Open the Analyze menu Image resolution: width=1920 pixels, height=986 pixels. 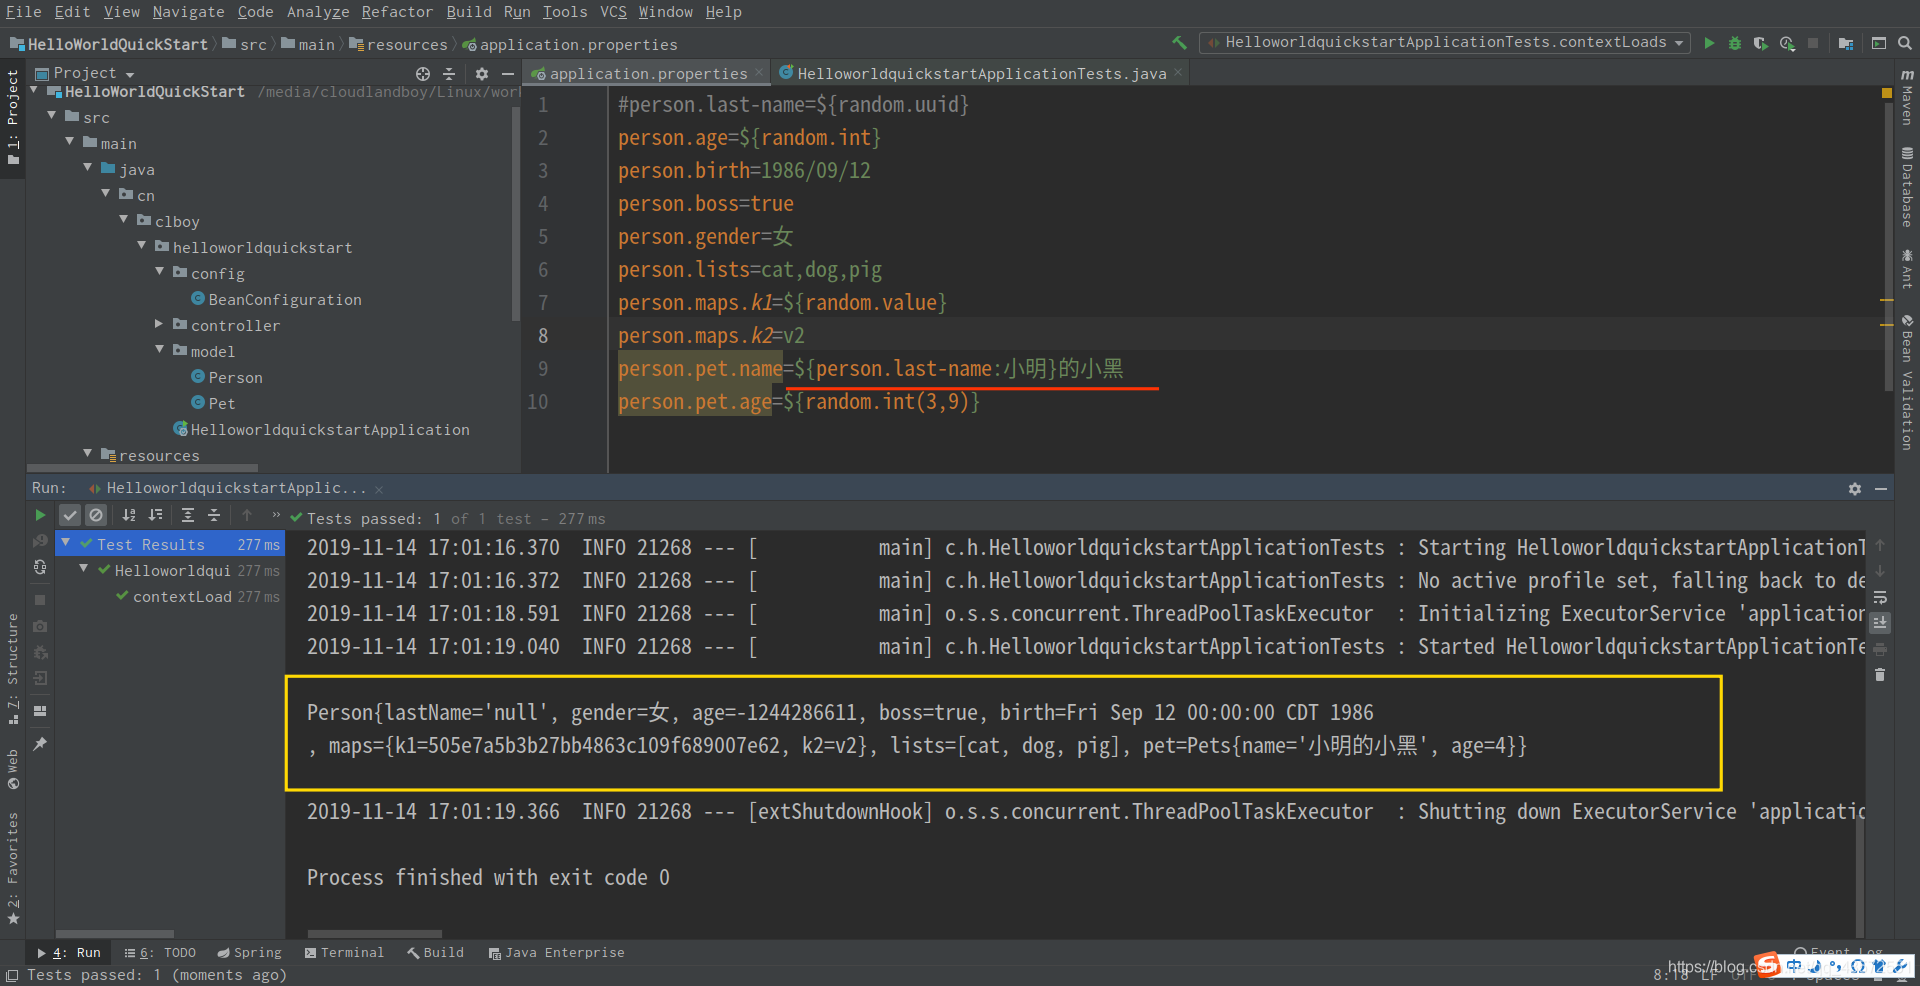[x=318, y=12]
